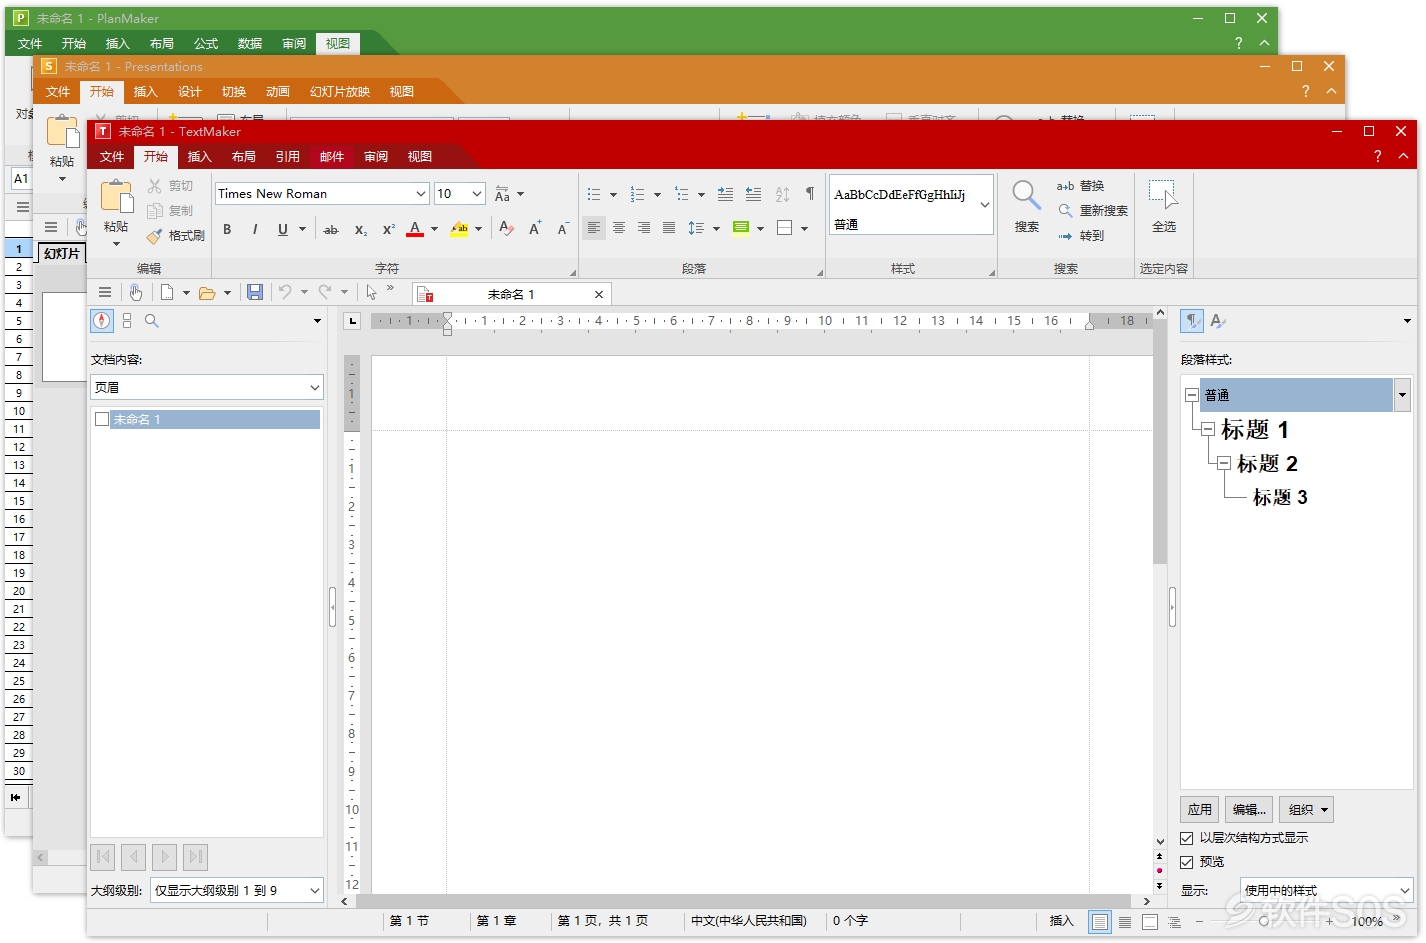Expand the highlight color dropdown arrow

[x=479, y=229]
